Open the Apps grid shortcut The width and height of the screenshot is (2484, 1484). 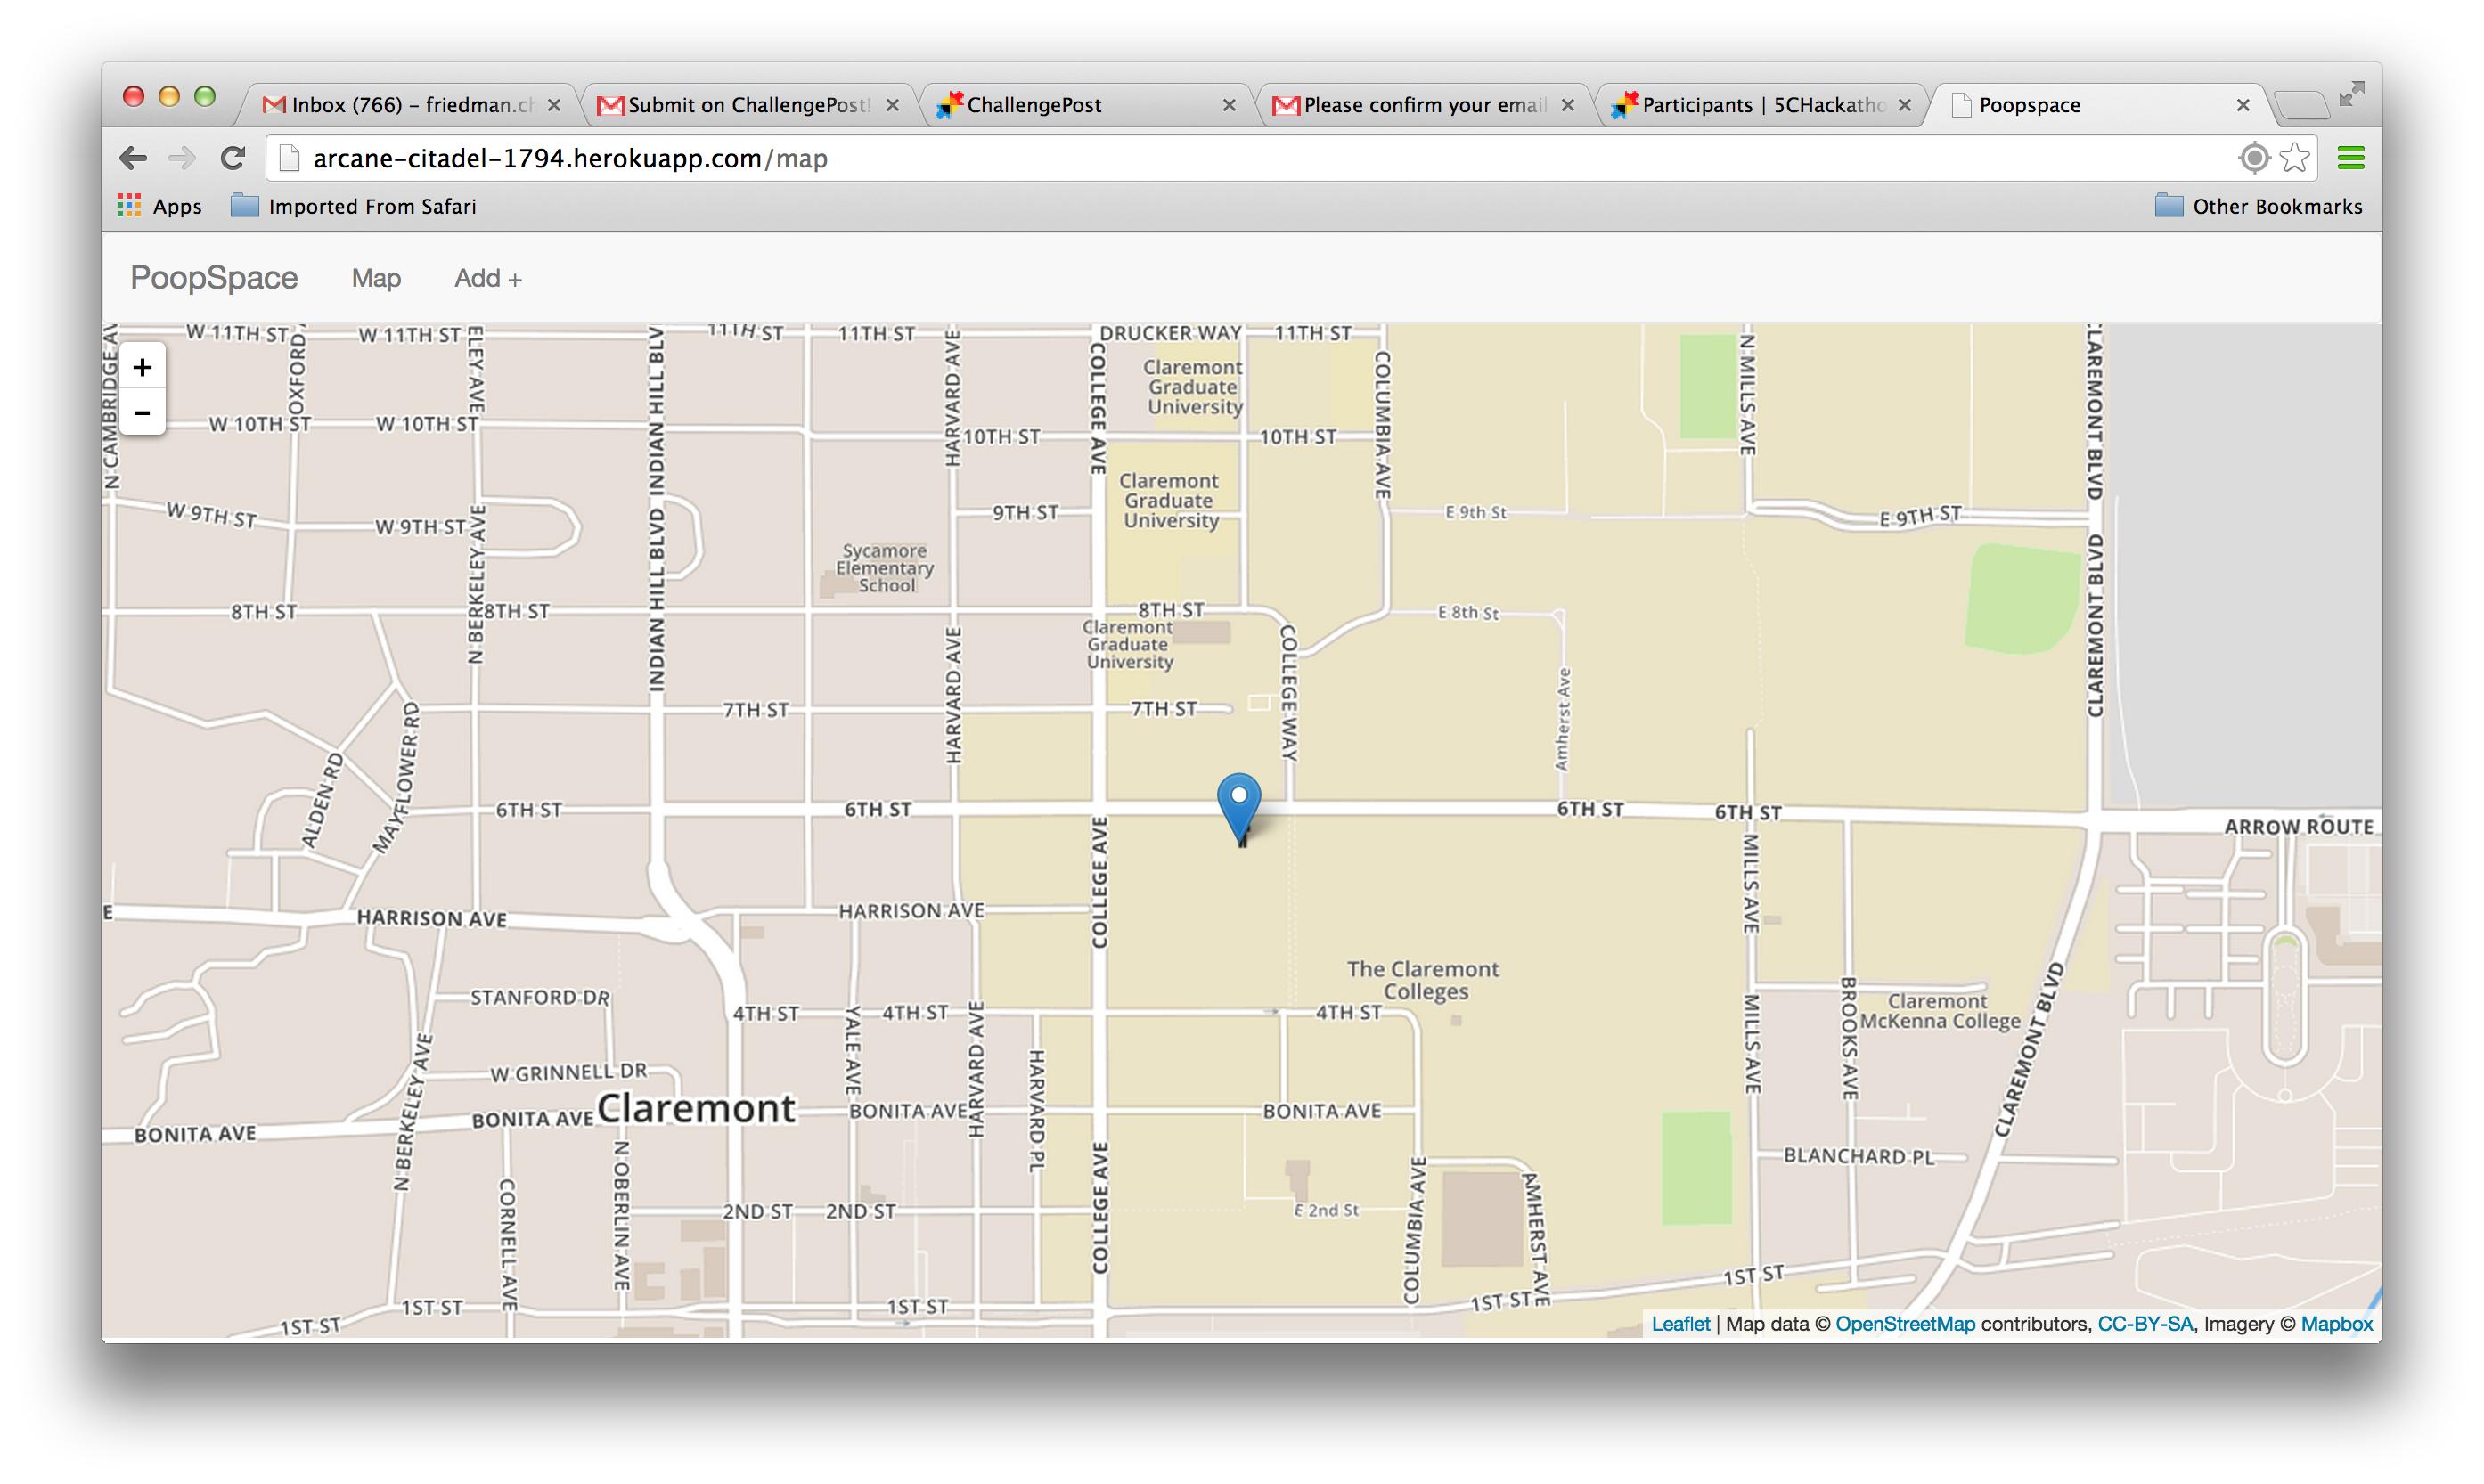tap(160, 206)
